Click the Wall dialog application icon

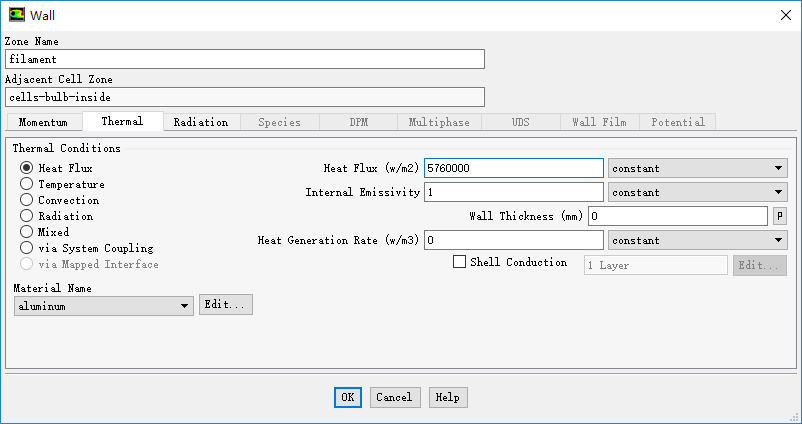[16, 15]
